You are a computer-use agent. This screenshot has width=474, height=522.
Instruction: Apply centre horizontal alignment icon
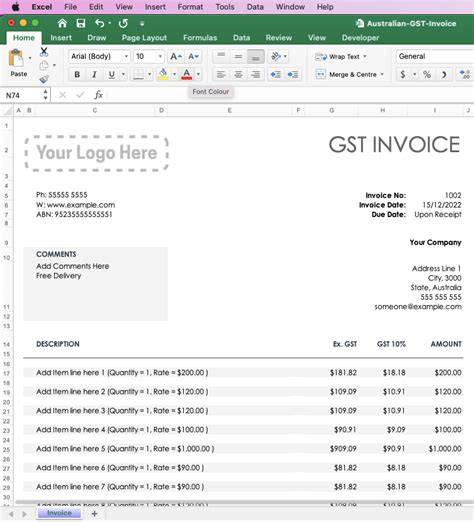tap(238, 74)
